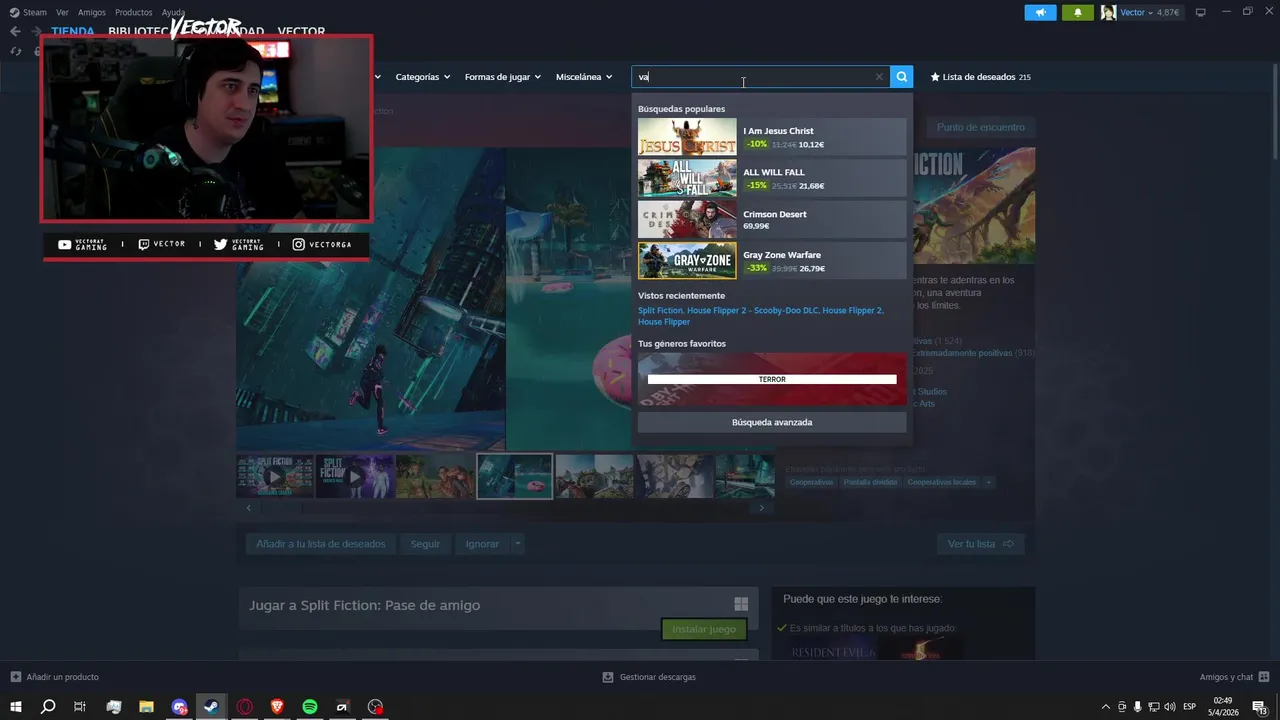Click Añadir un producto
This screenshot has width=1280, height=720.
click(x=54, y=677)
